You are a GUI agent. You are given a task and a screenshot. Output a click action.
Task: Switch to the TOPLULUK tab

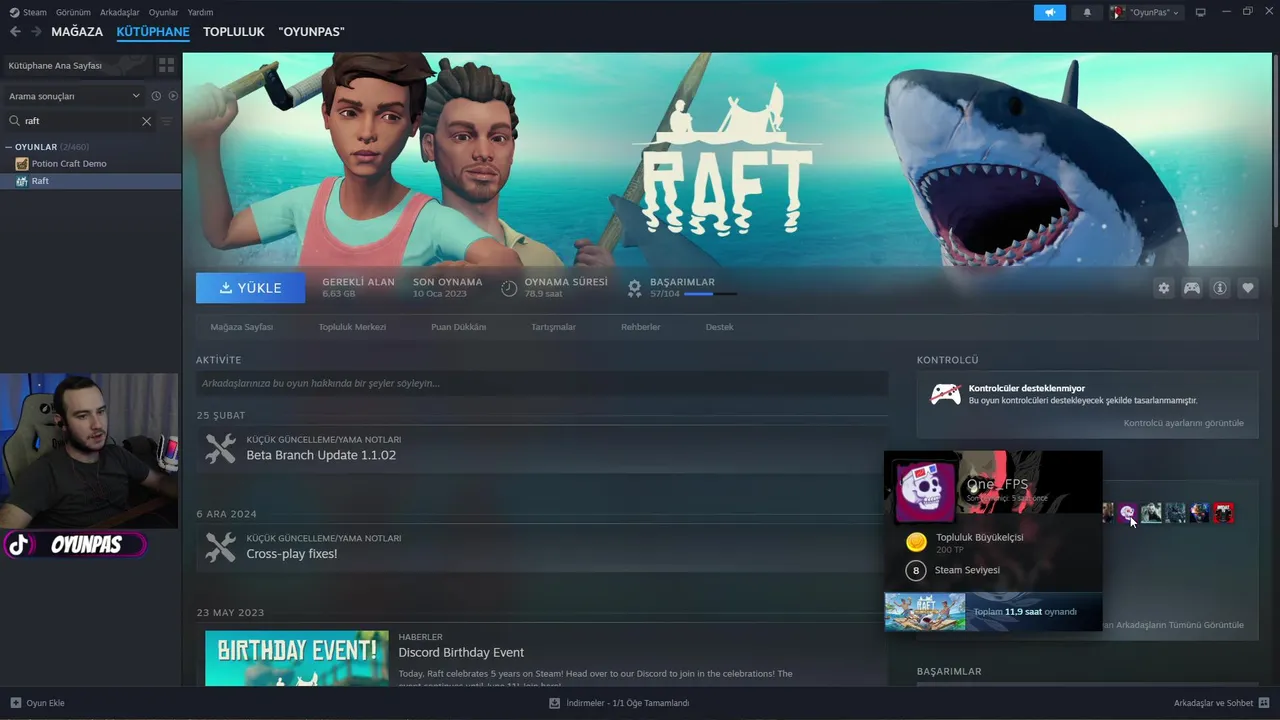(x=234, y=32)
